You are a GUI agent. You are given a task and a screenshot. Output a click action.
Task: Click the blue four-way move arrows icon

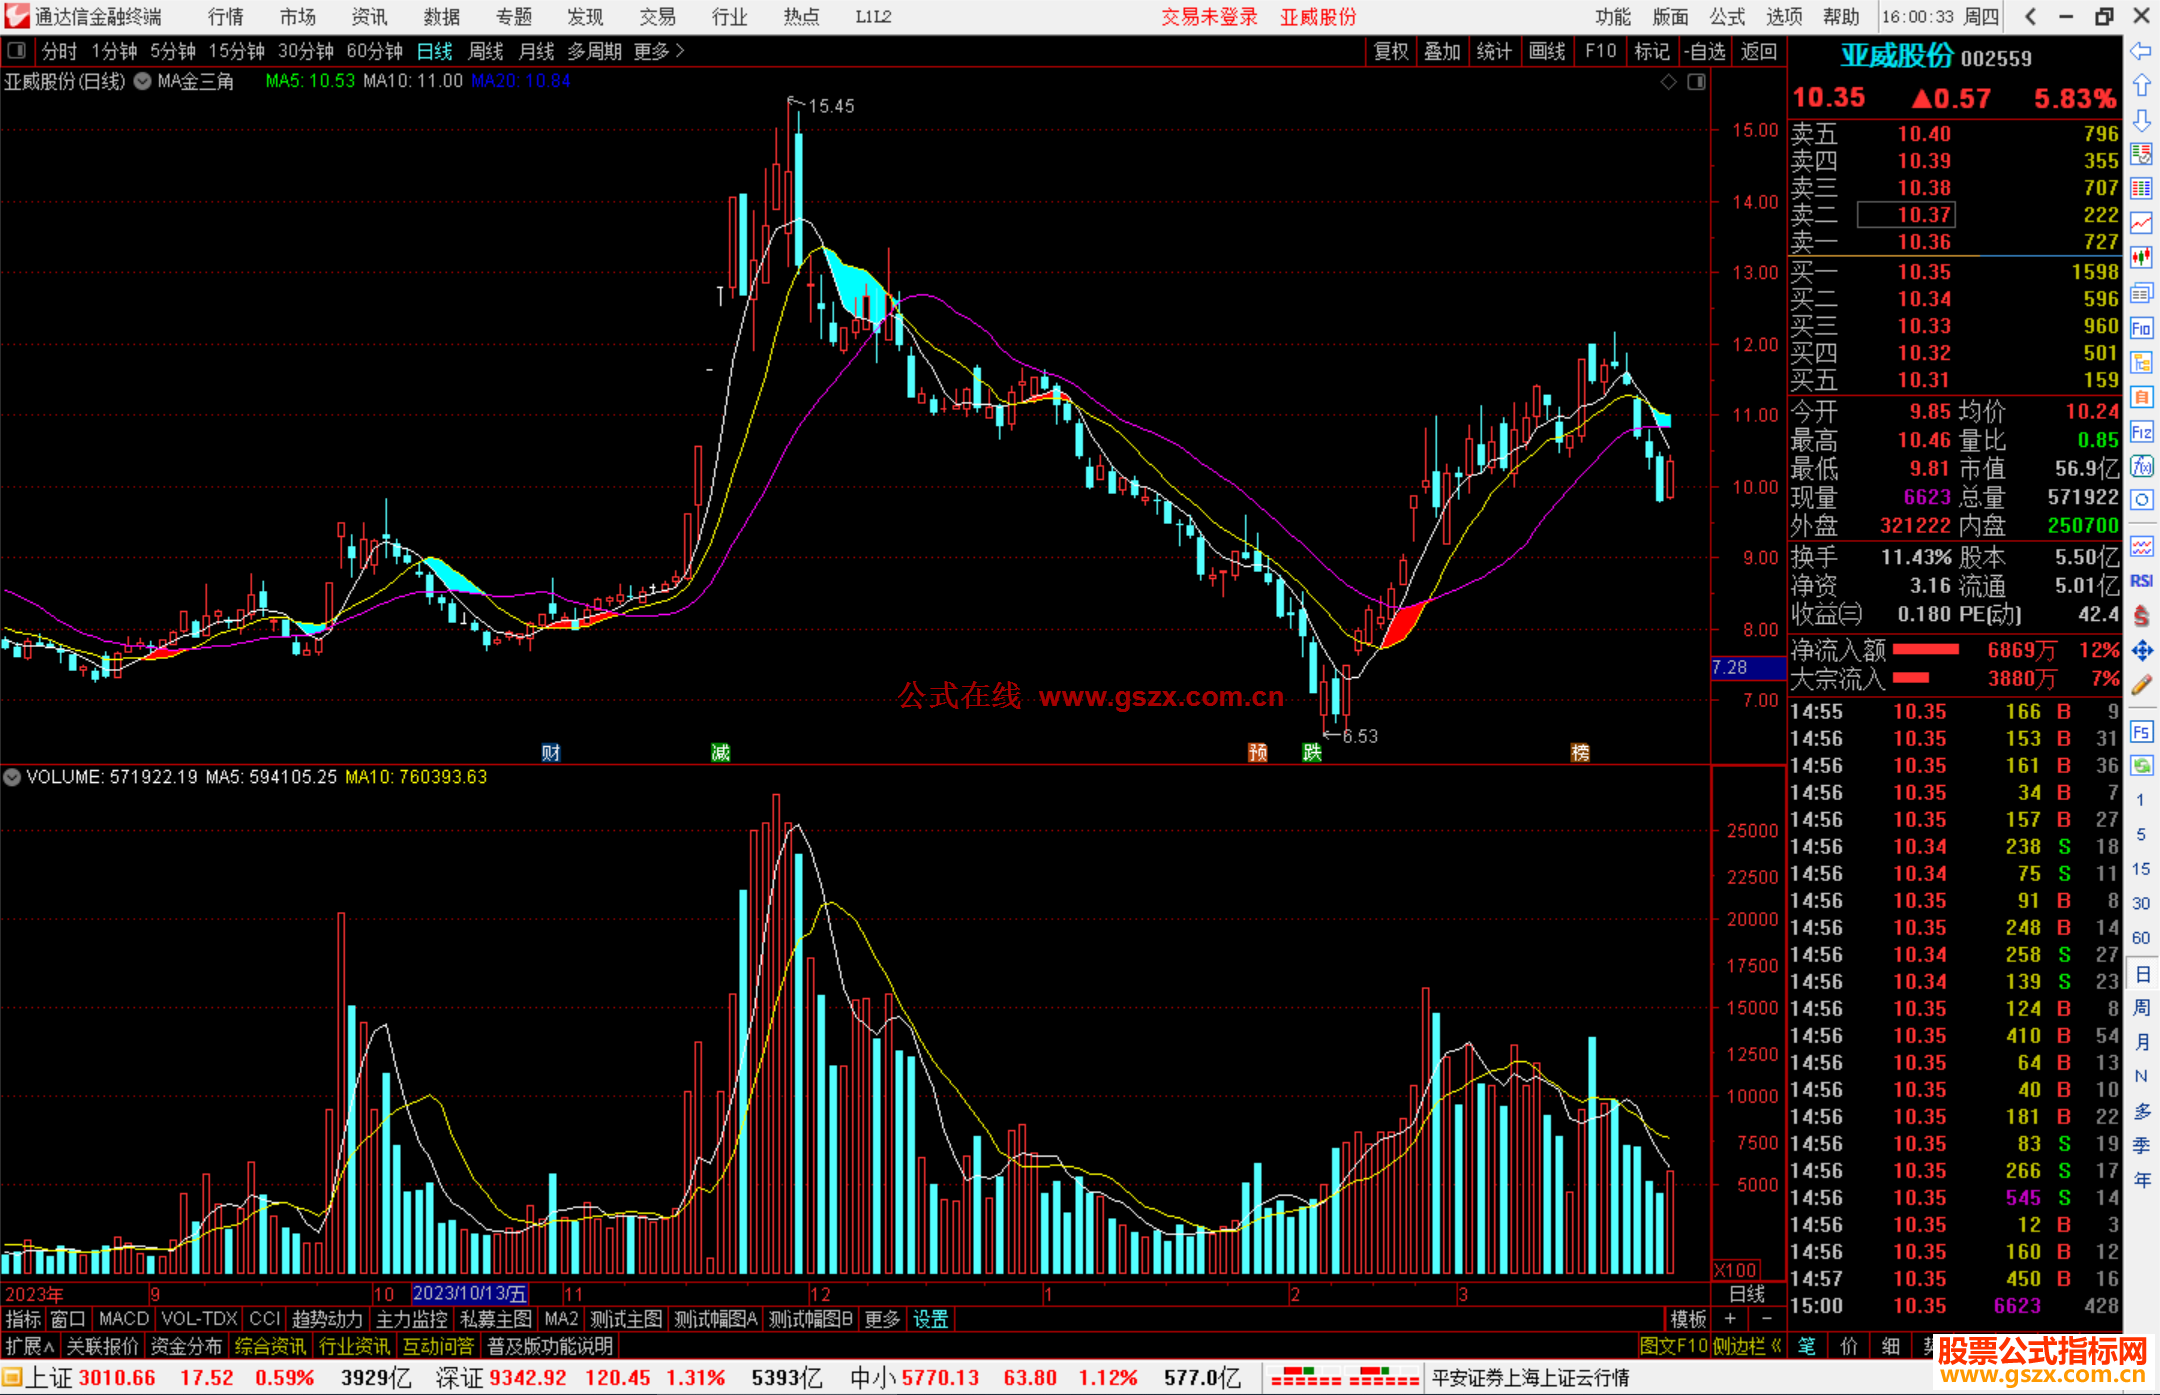(2141, 651)
